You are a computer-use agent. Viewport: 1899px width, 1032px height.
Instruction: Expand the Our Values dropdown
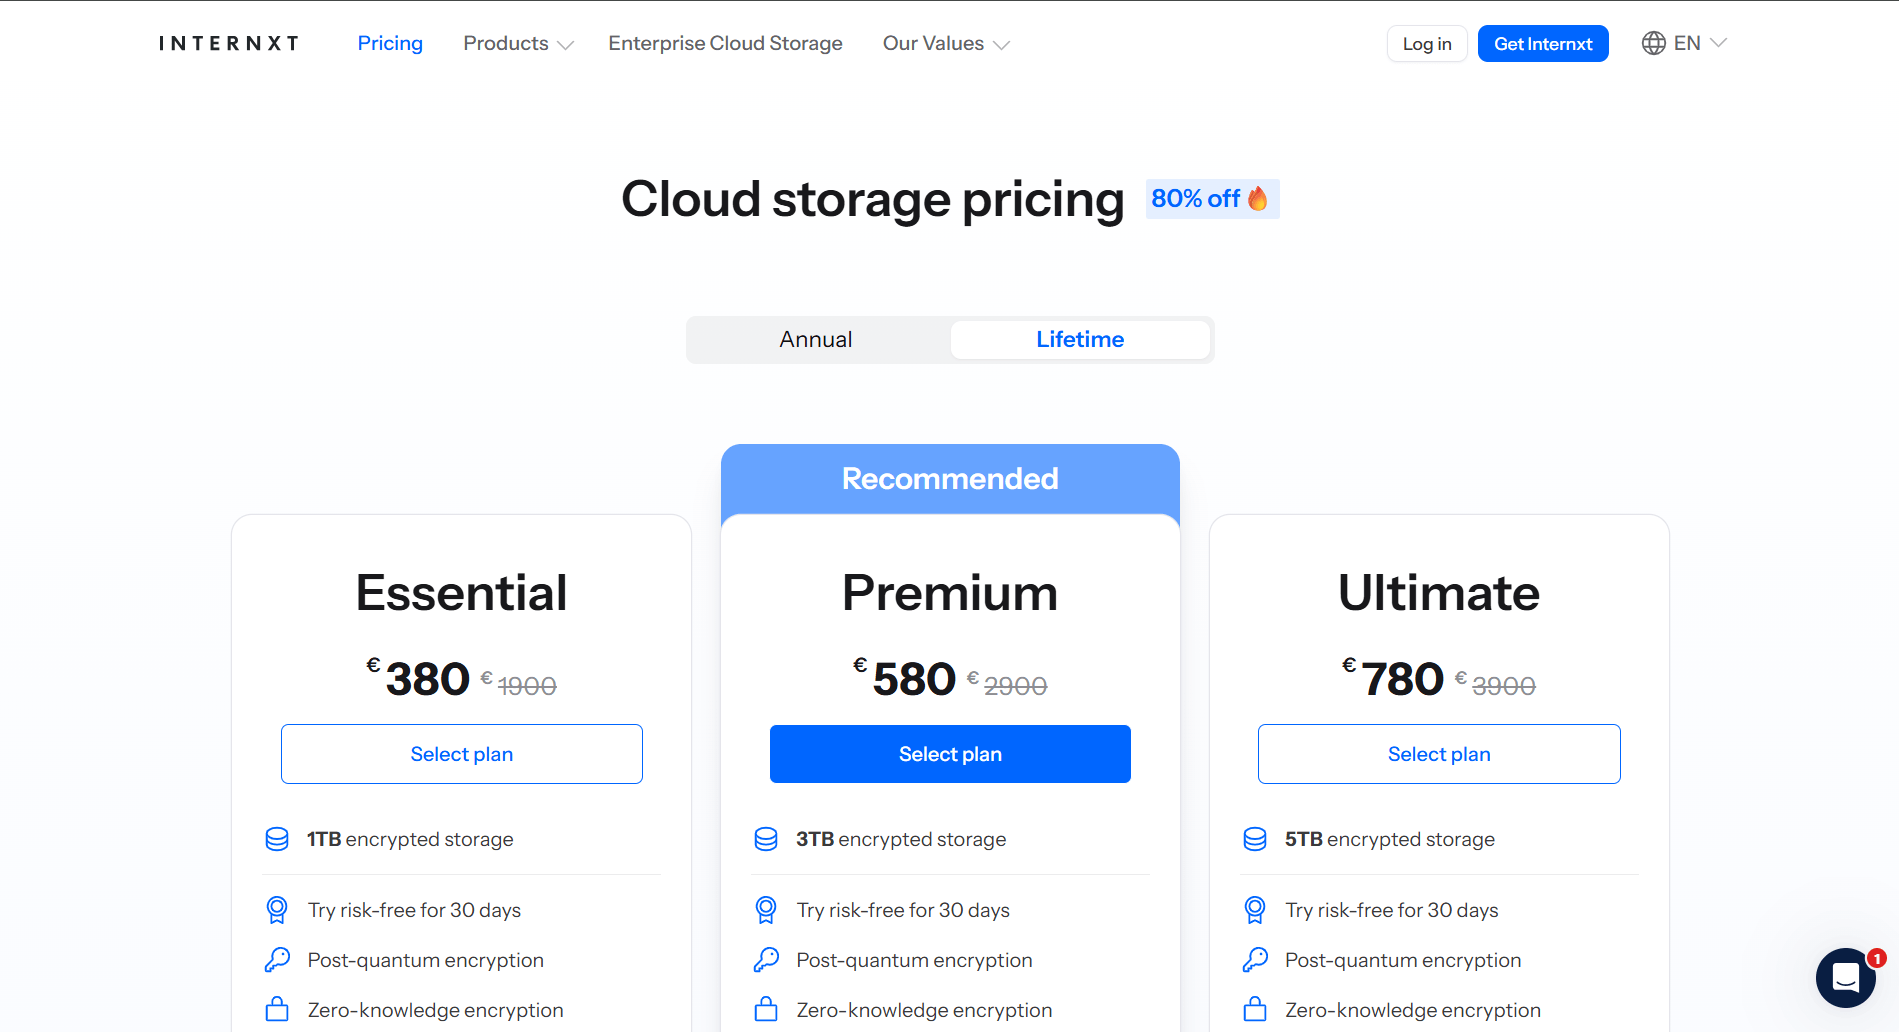click(x=946, y=43)
